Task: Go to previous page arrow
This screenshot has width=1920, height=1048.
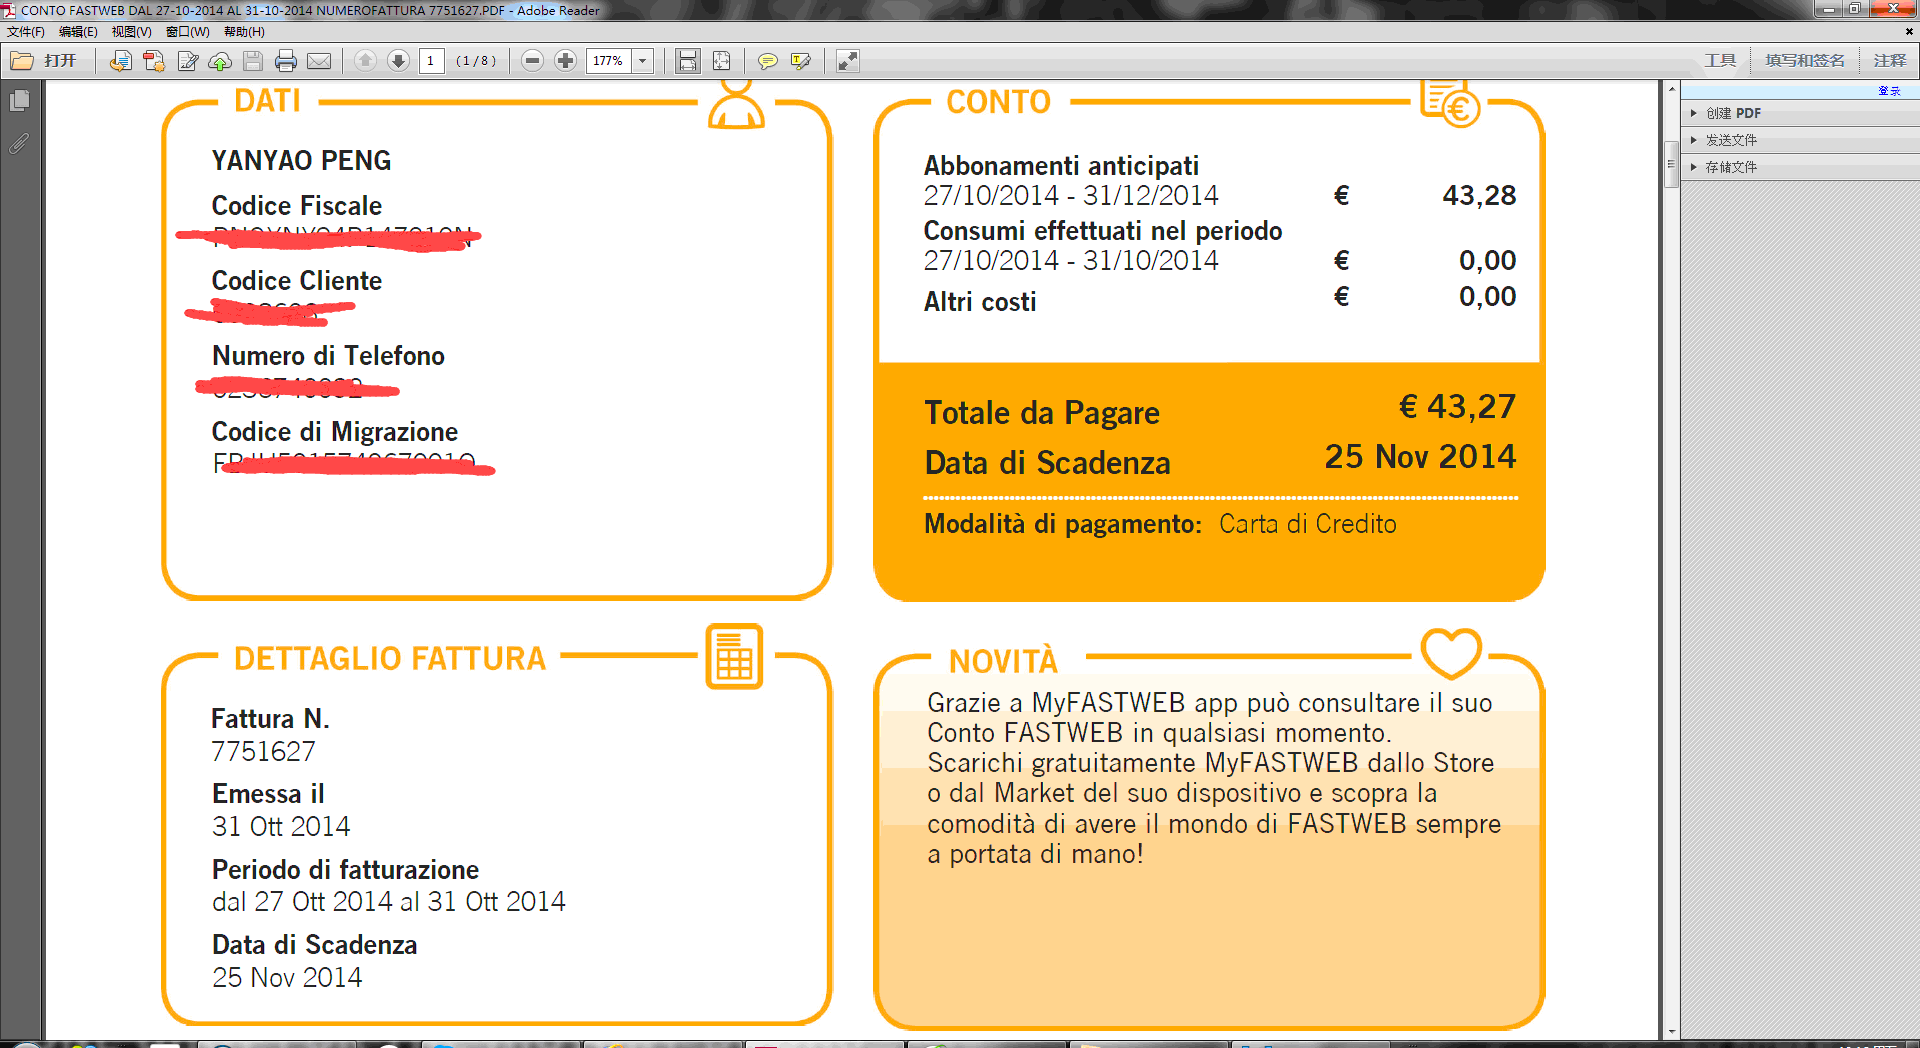Action: tap(365, 61)
